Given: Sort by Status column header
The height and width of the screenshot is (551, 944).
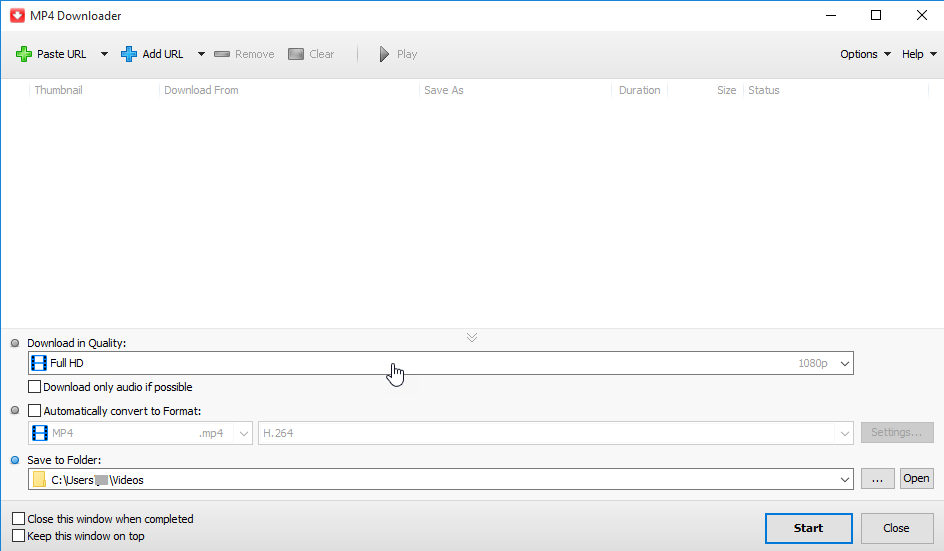Looking at the screenshot, I should 763,90.
